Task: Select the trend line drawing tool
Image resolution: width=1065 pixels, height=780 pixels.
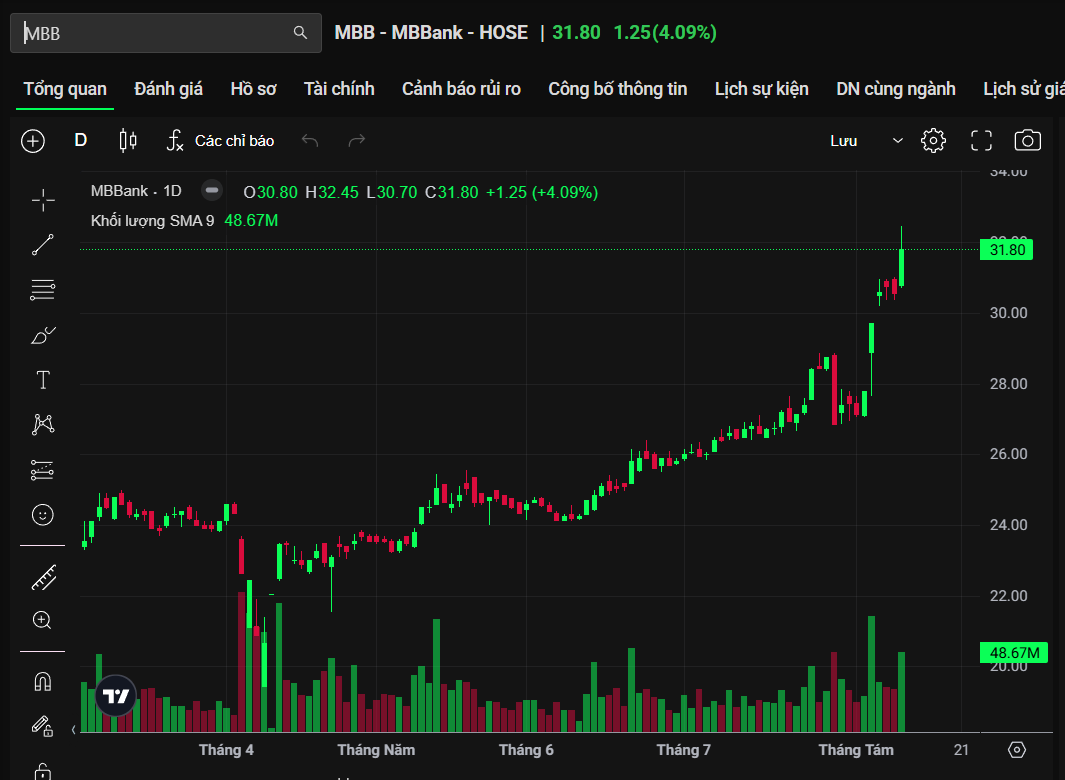Action: 43,245
